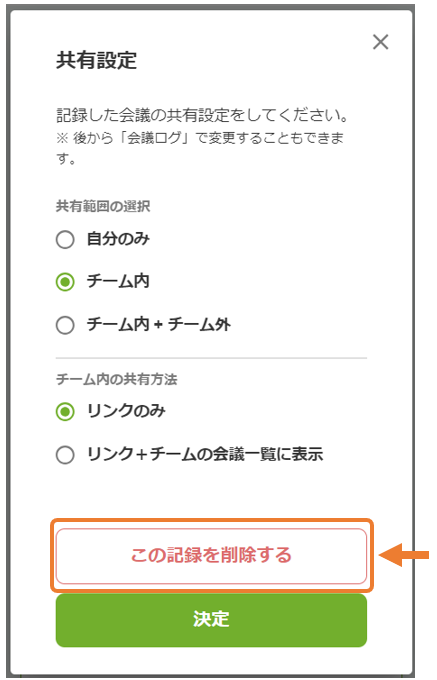437x680 pixels.
Task: Click the 自分のみ option label text
Action: [x=118, y=239]
